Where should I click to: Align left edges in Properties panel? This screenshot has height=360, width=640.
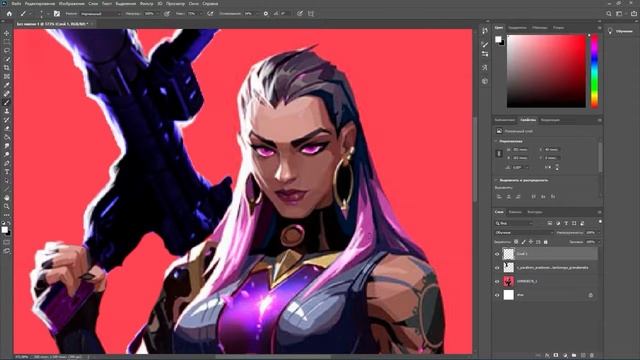pyautogui.click(x=499, y=197)
